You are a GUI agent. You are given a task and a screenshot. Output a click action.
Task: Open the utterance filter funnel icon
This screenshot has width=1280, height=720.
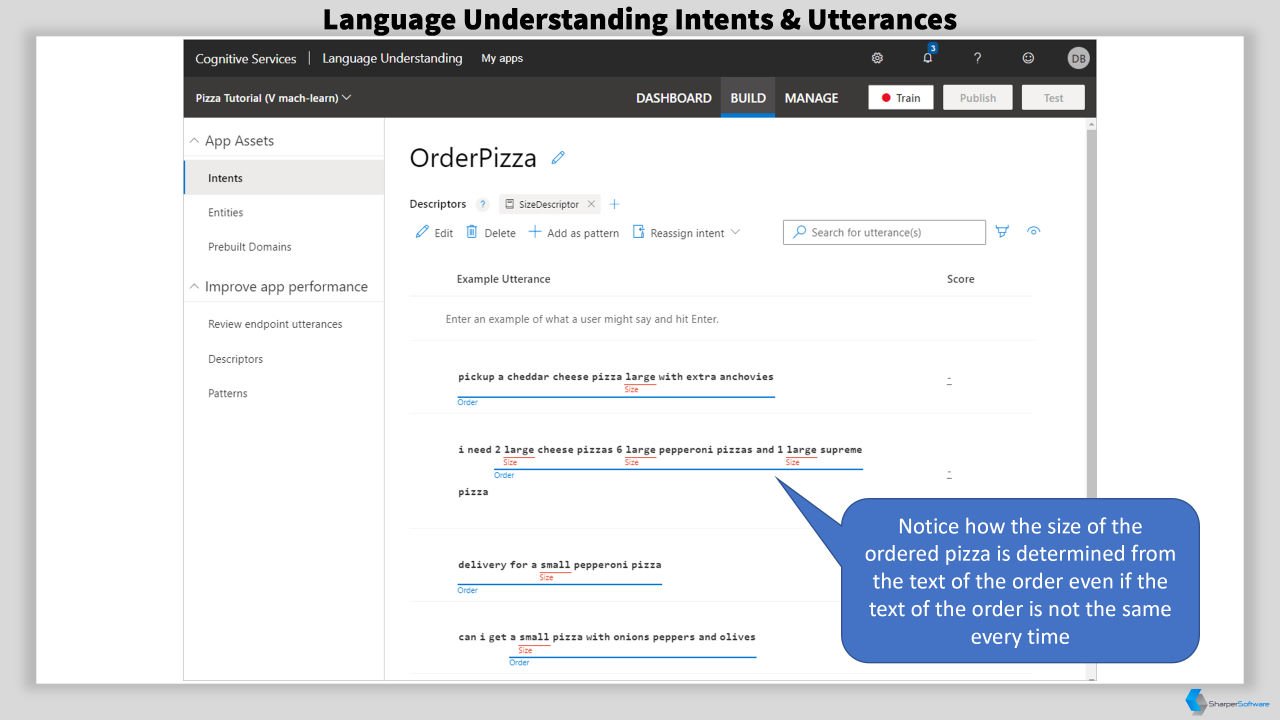coord(1002,232)
